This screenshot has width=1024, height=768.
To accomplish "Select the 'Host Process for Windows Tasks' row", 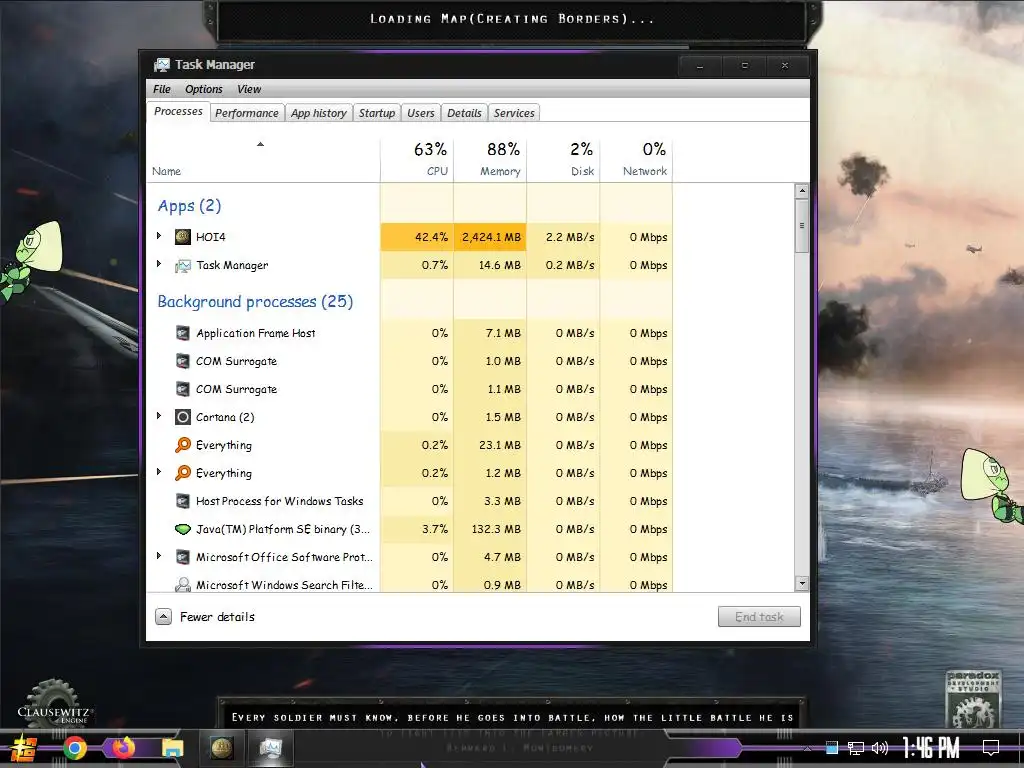I will coord(409,501).
